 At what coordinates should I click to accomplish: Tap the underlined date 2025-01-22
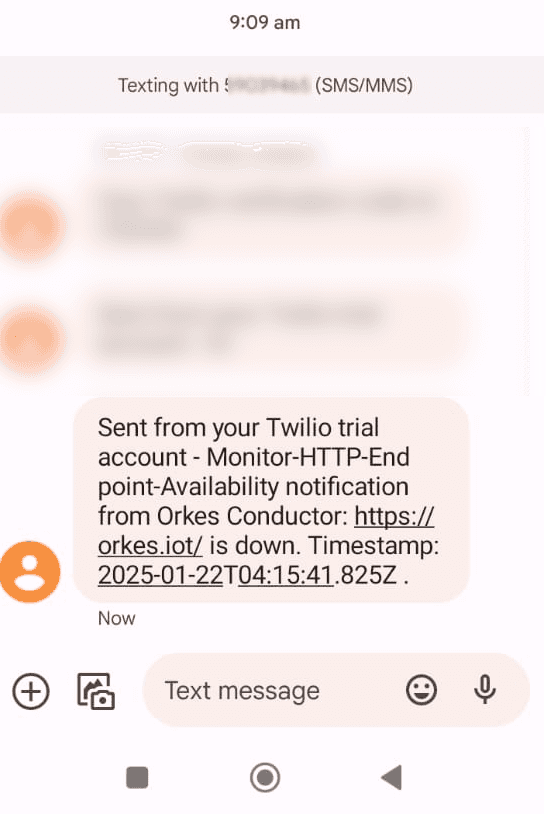(x=160, y=575)
